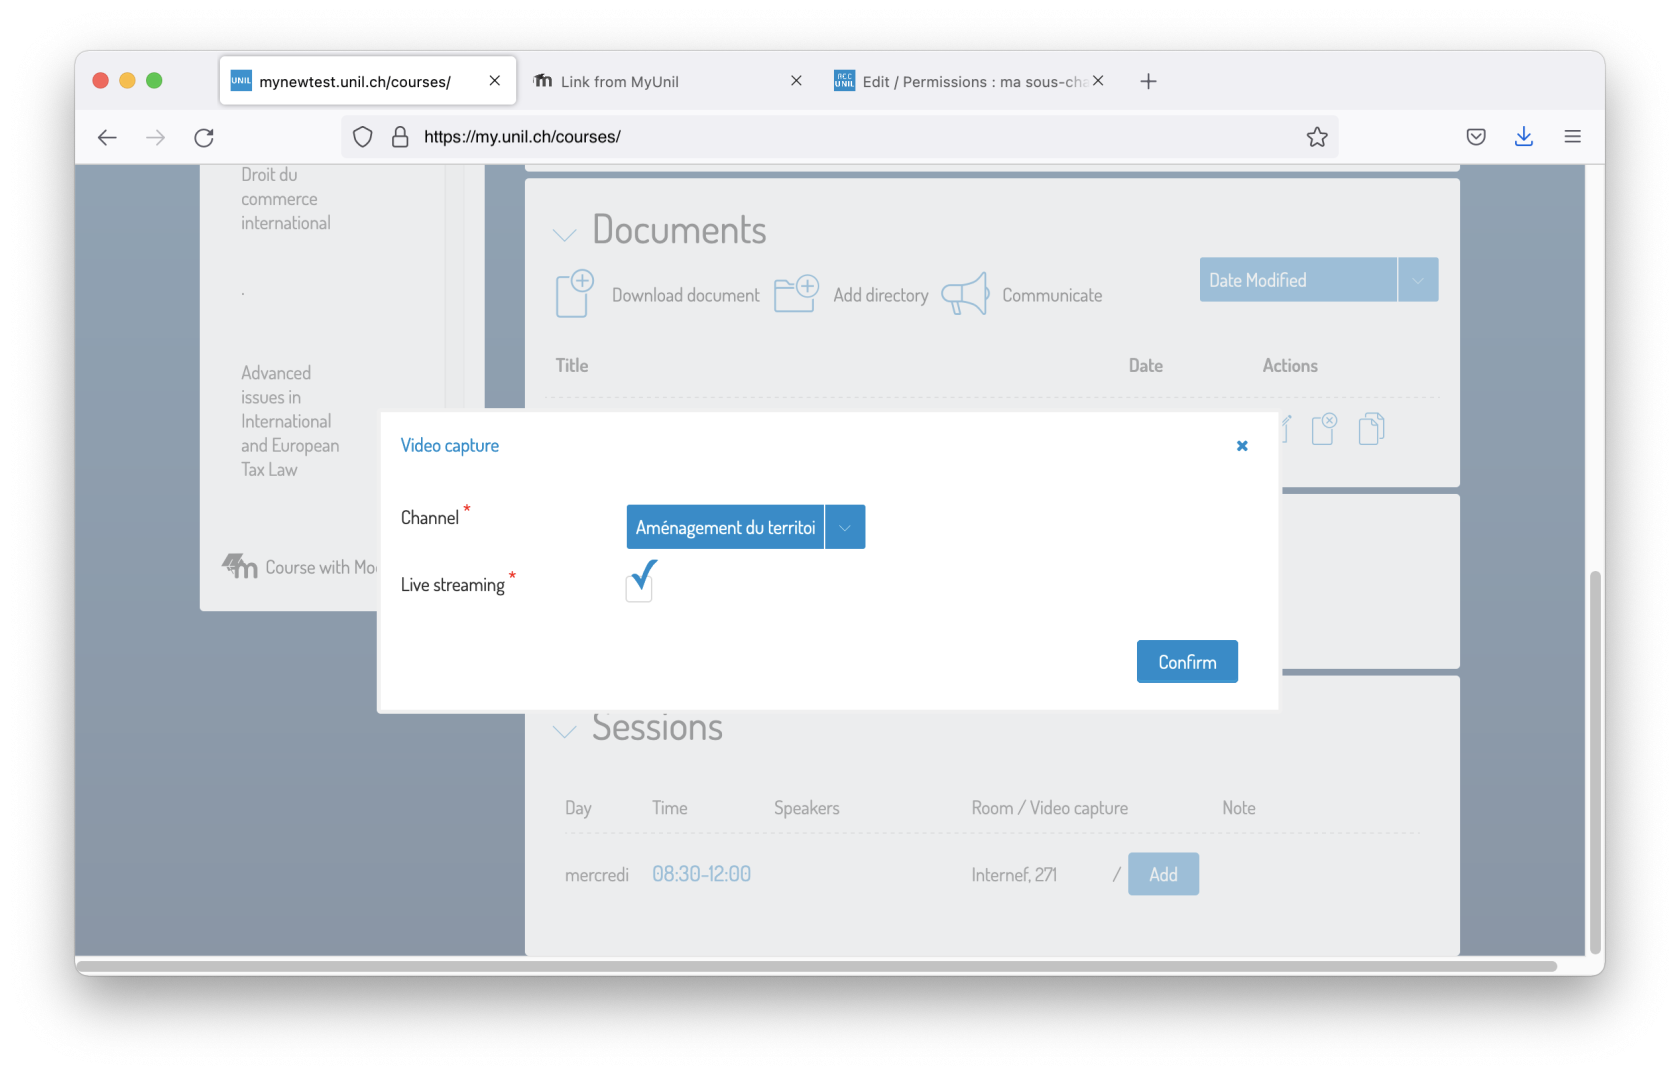Click the copy document icon in Actions

pyautogui.click(x=1371, y=429)
